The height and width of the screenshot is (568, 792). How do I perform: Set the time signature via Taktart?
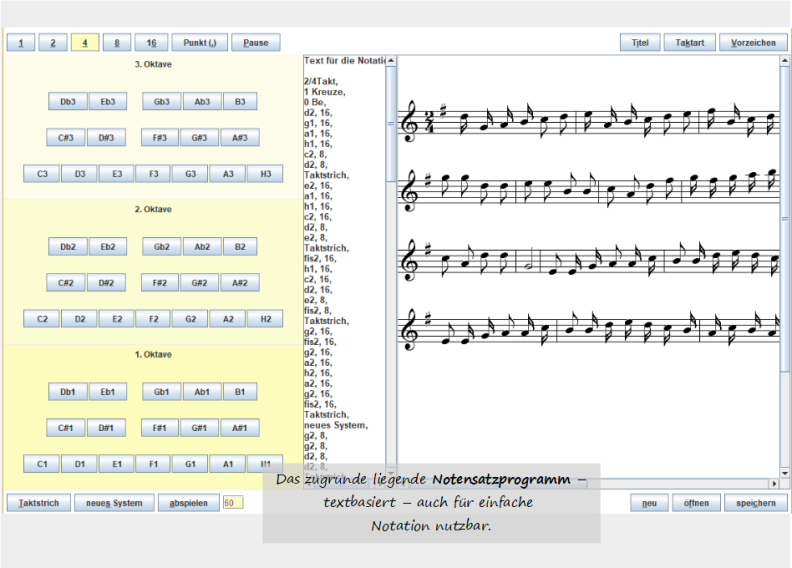[x=689, y=43]
